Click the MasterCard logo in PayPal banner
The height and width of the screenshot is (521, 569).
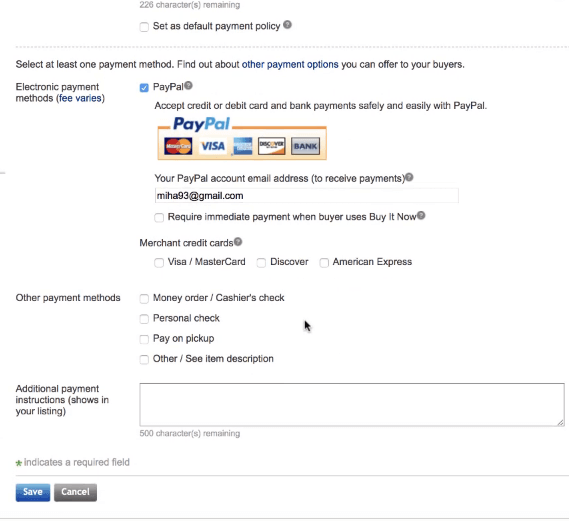(x=178, y=146)
